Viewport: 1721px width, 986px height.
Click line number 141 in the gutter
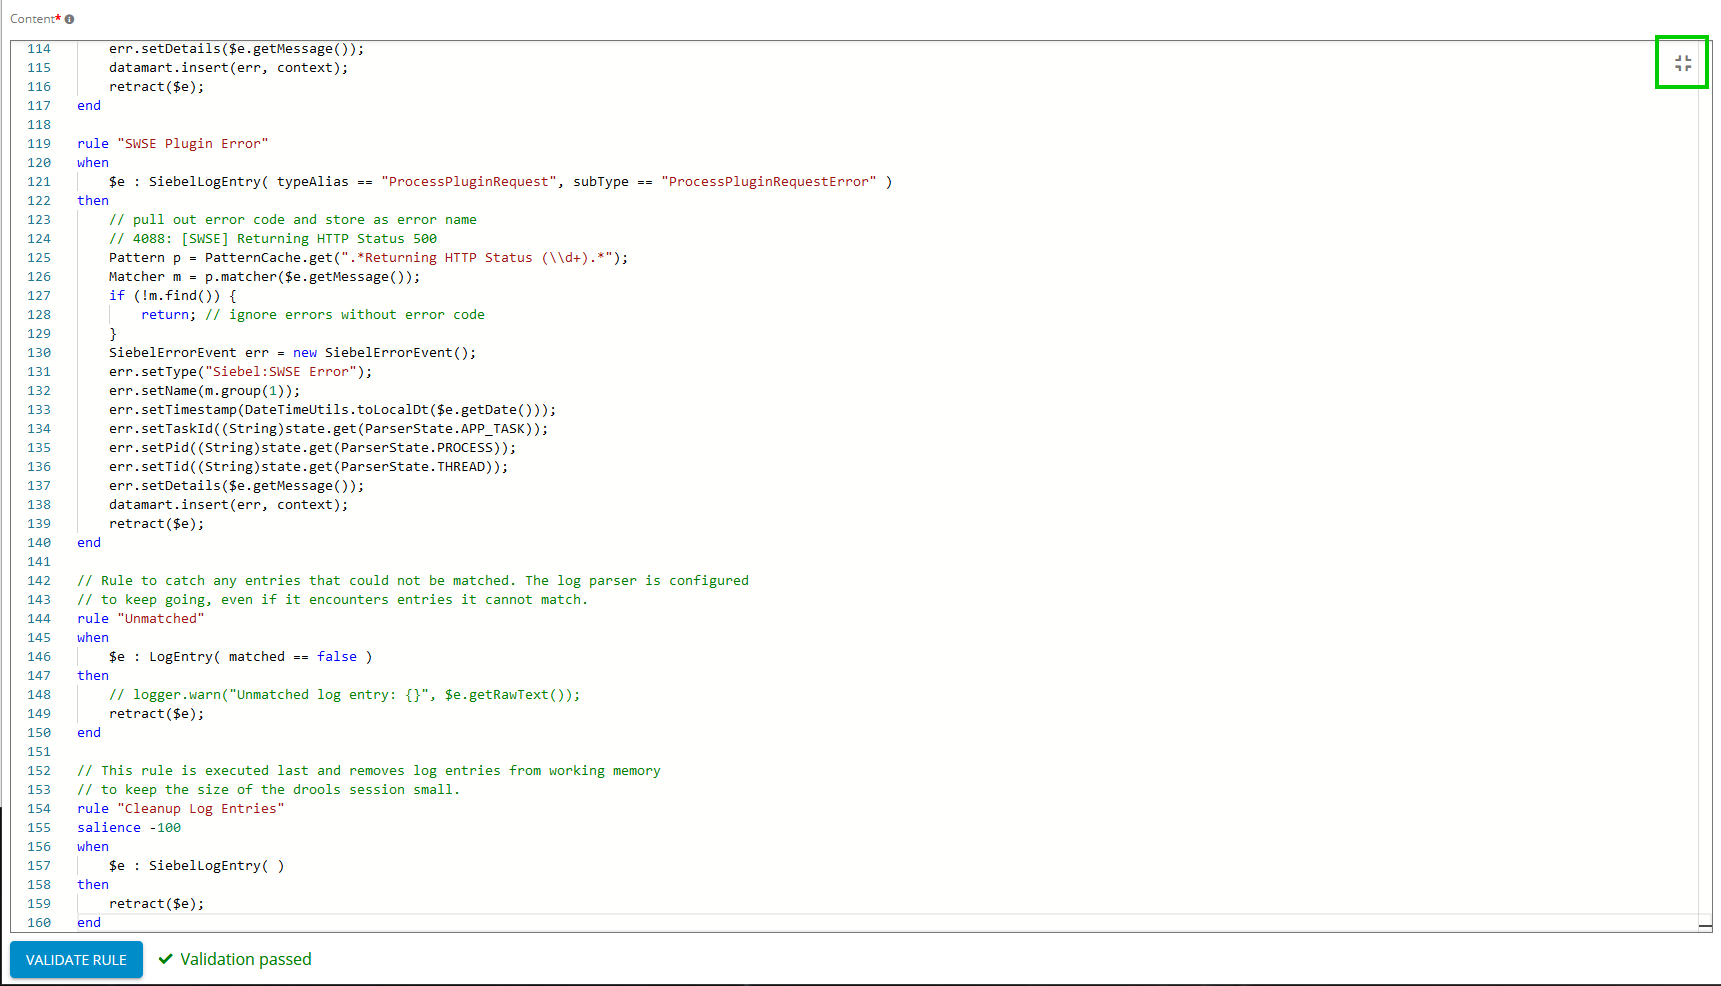point(39,562)
